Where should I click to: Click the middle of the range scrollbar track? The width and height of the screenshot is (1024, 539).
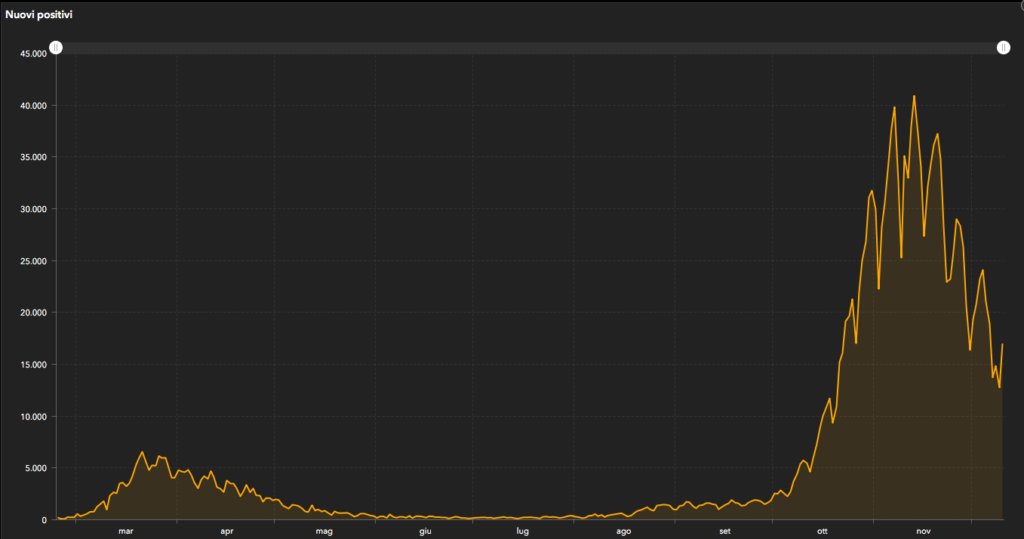pos(530,48)
